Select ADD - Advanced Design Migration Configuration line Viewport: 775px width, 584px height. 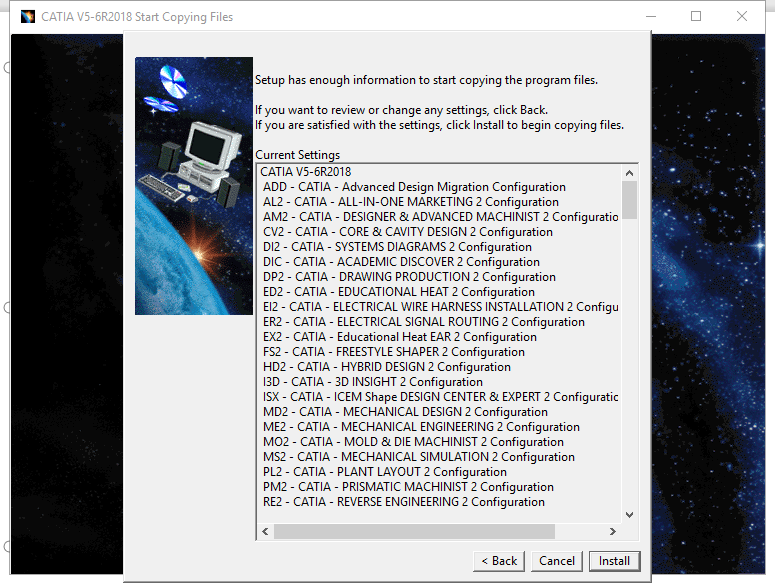414,187
